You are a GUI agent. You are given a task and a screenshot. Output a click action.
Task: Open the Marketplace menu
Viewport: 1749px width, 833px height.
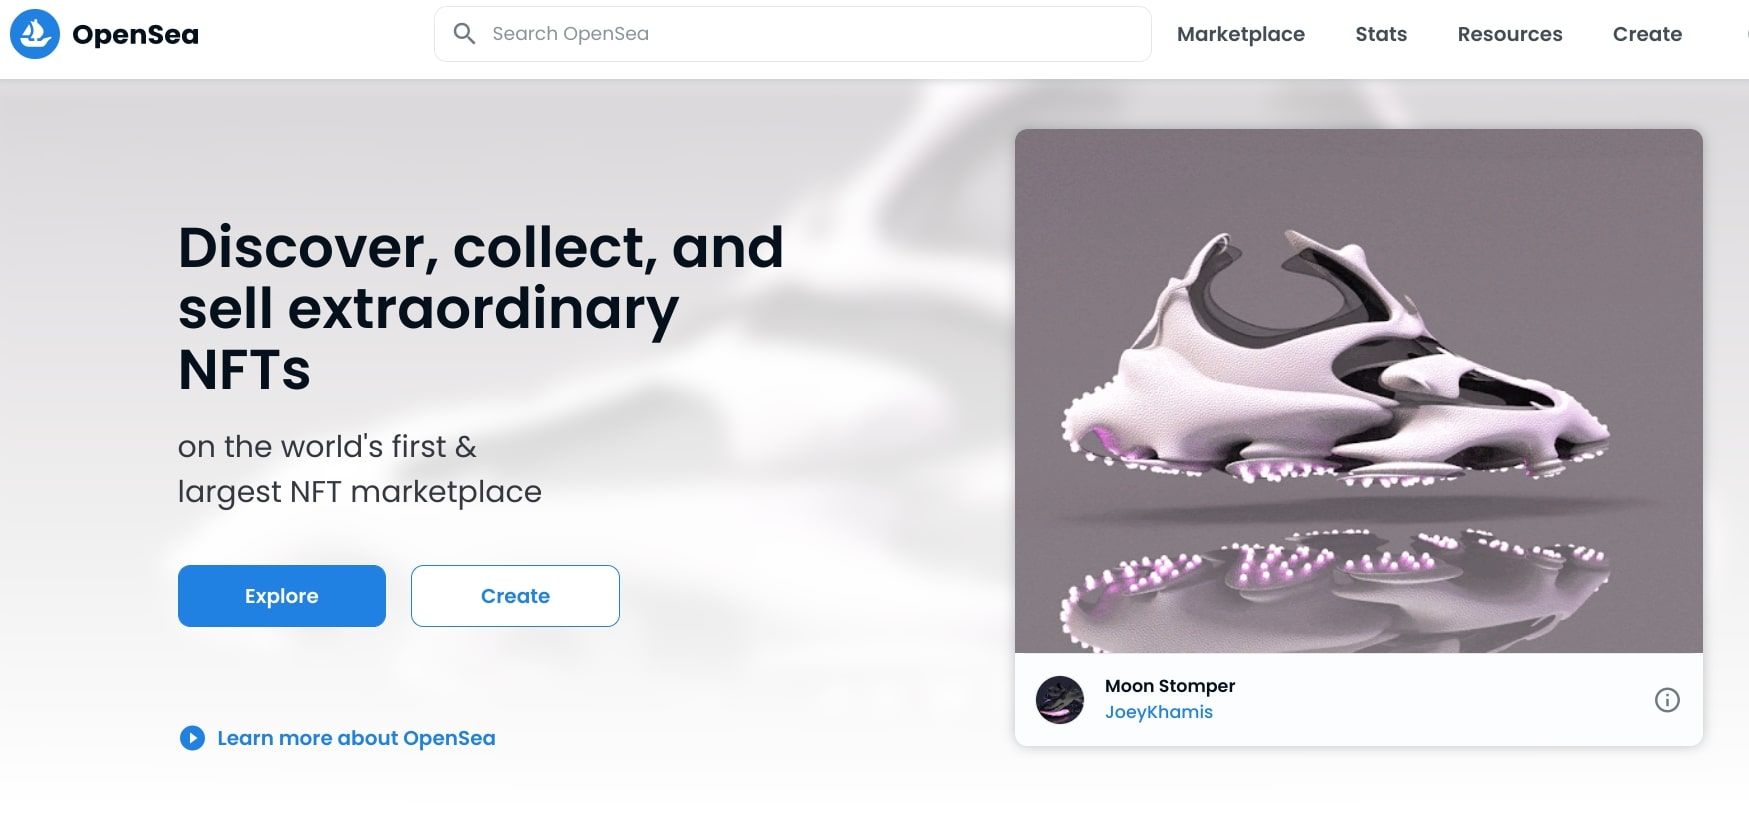(1240, 34)
